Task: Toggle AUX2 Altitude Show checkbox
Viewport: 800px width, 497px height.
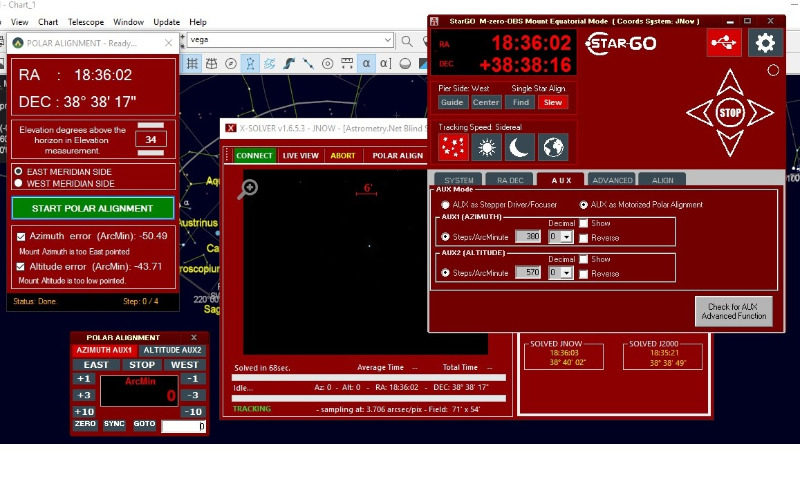Action: pyautogui.click(x=584, y=259)
